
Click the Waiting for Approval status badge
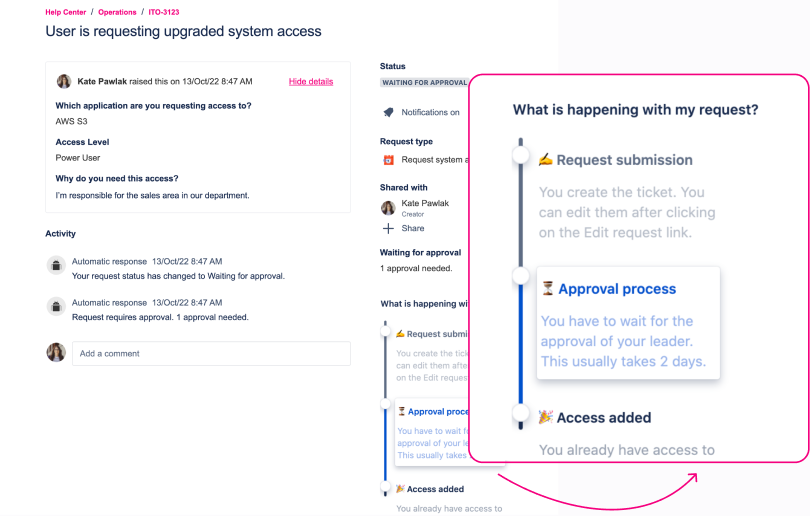424,82
